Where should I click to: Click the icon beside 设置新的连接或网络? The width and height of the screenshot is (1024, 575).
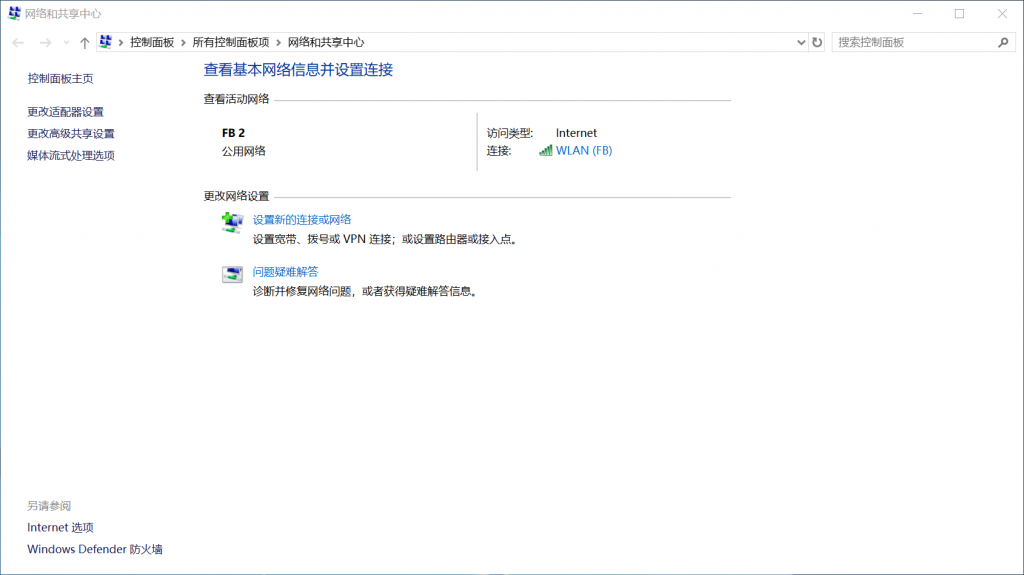click(x=232, y=223)
